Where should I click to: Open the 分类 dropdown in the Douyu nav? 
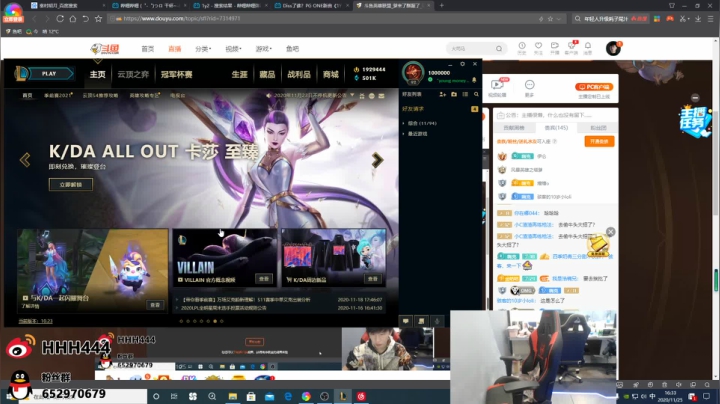click(203, 49)
